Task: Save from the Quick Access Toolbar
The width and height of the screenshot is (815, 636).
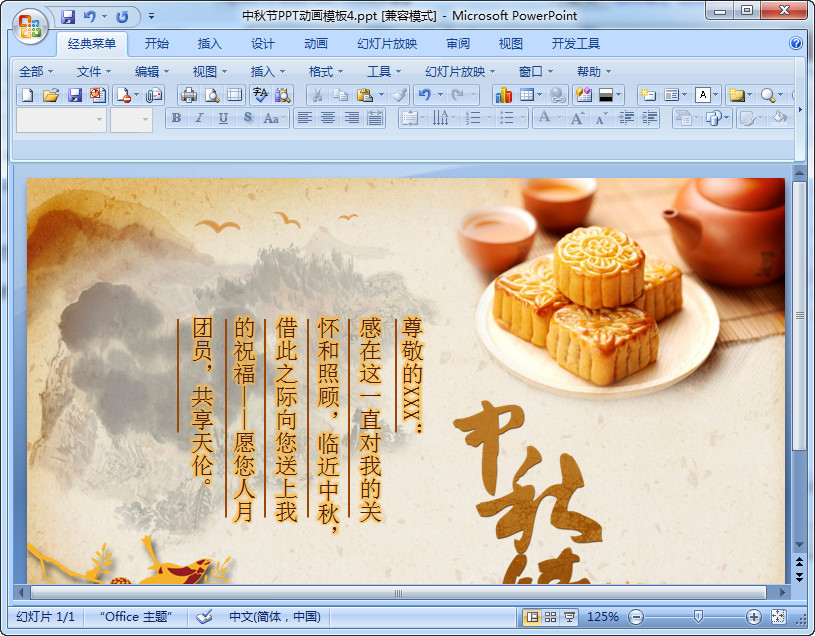Action: point(68,17)
